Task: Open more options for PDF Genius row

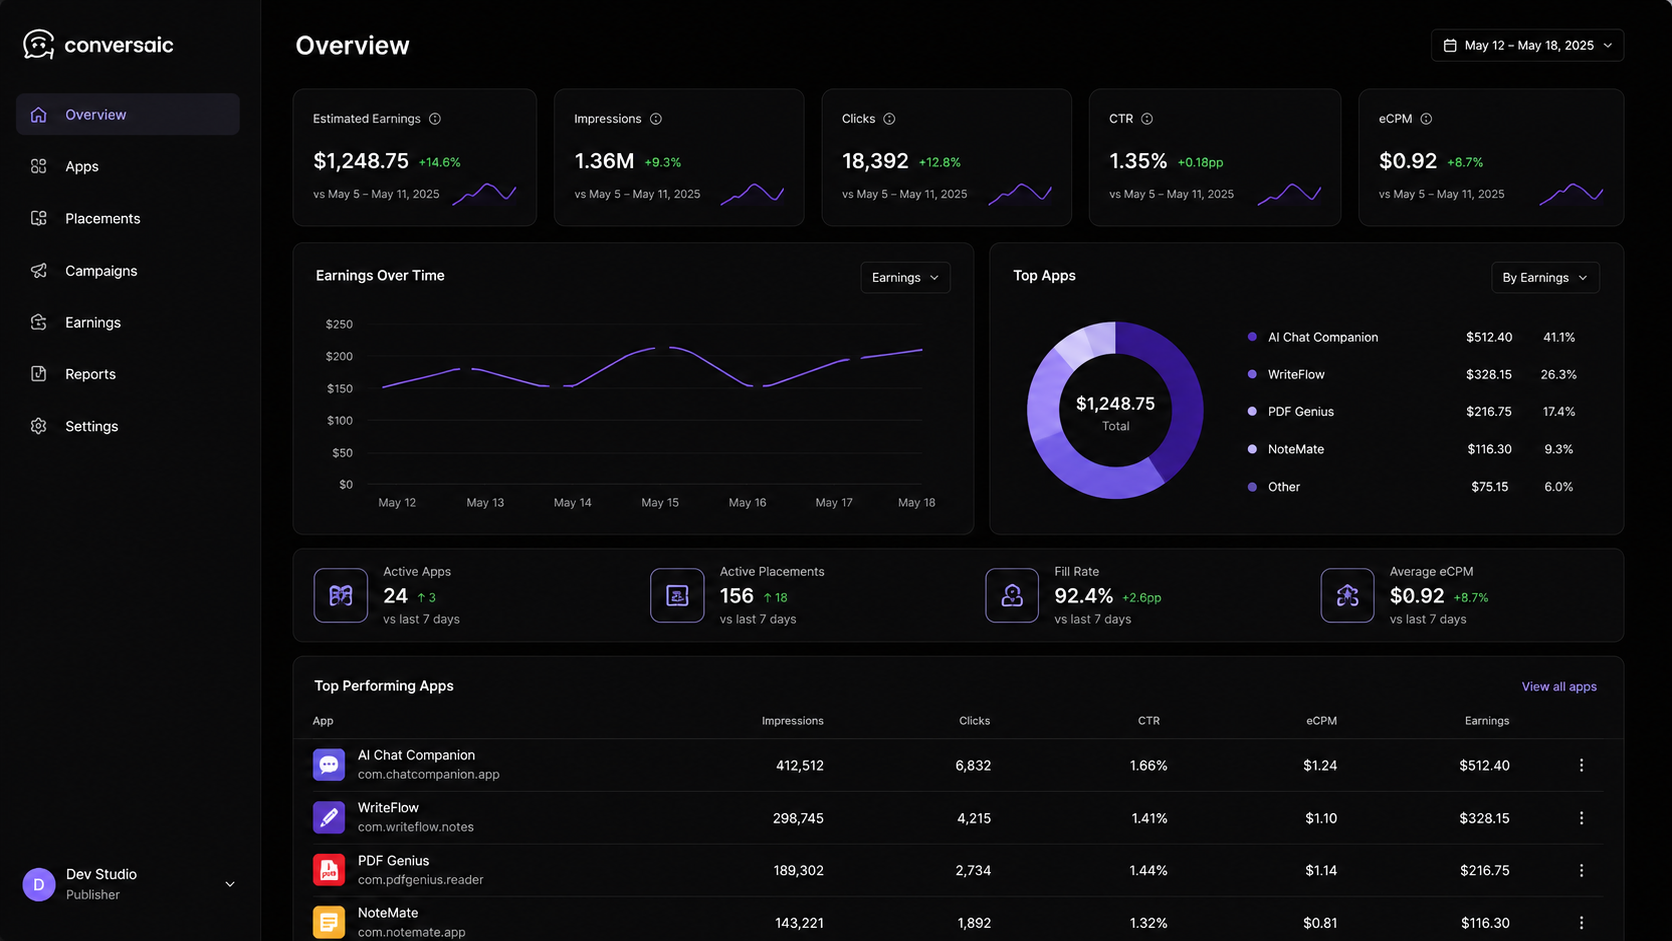Action: pyautogui.click(x=1581, y=870)
